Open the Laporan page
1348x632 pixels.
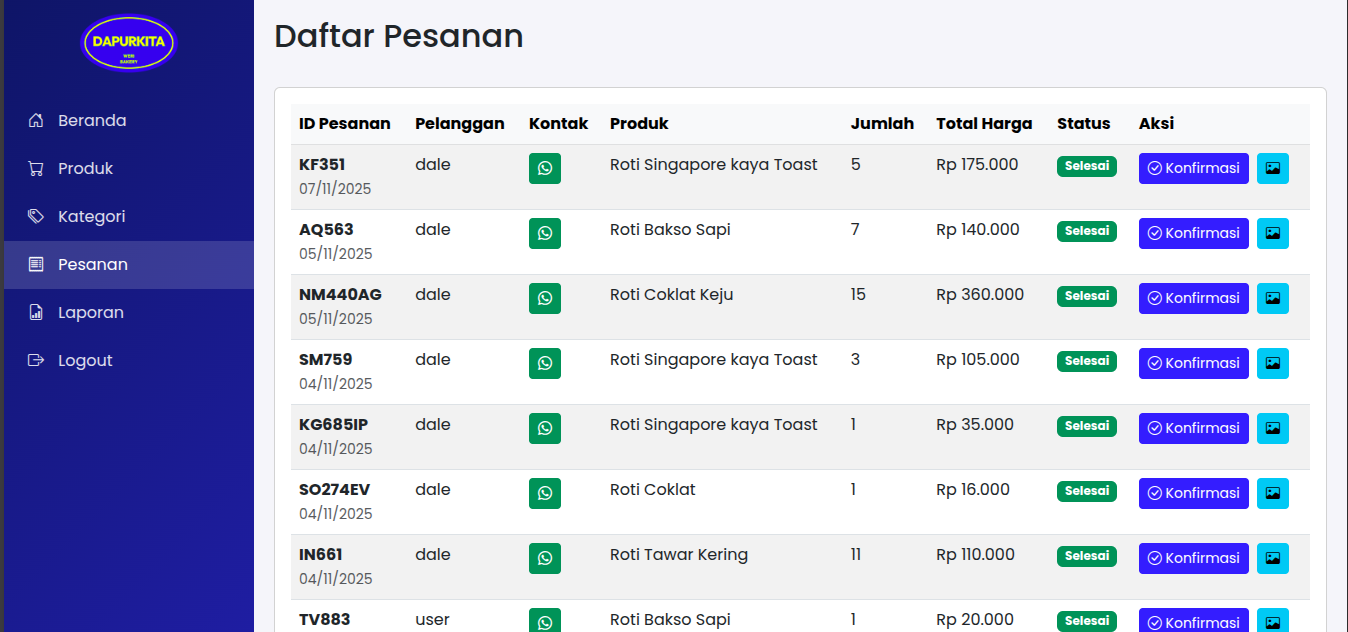tap(129, 313)
